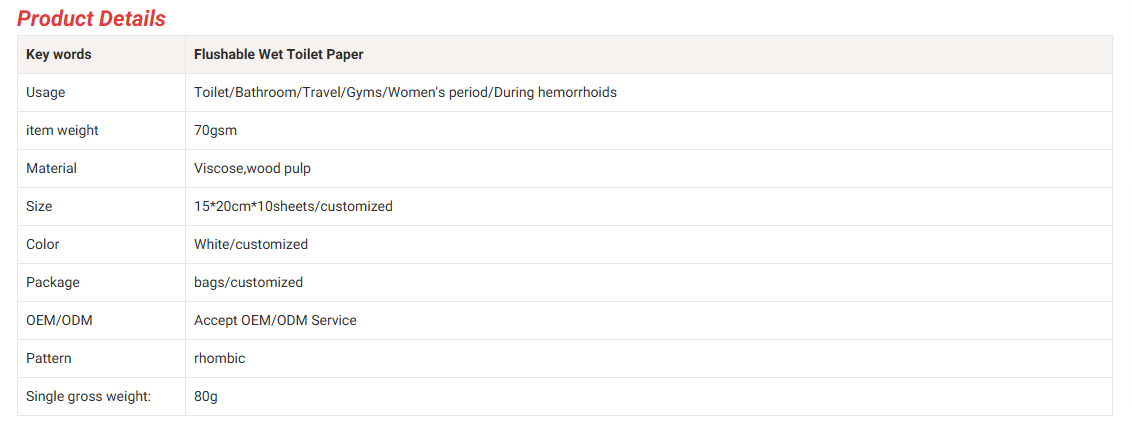
Task: Click the 80g gross weight value
Action: [206, 397]
